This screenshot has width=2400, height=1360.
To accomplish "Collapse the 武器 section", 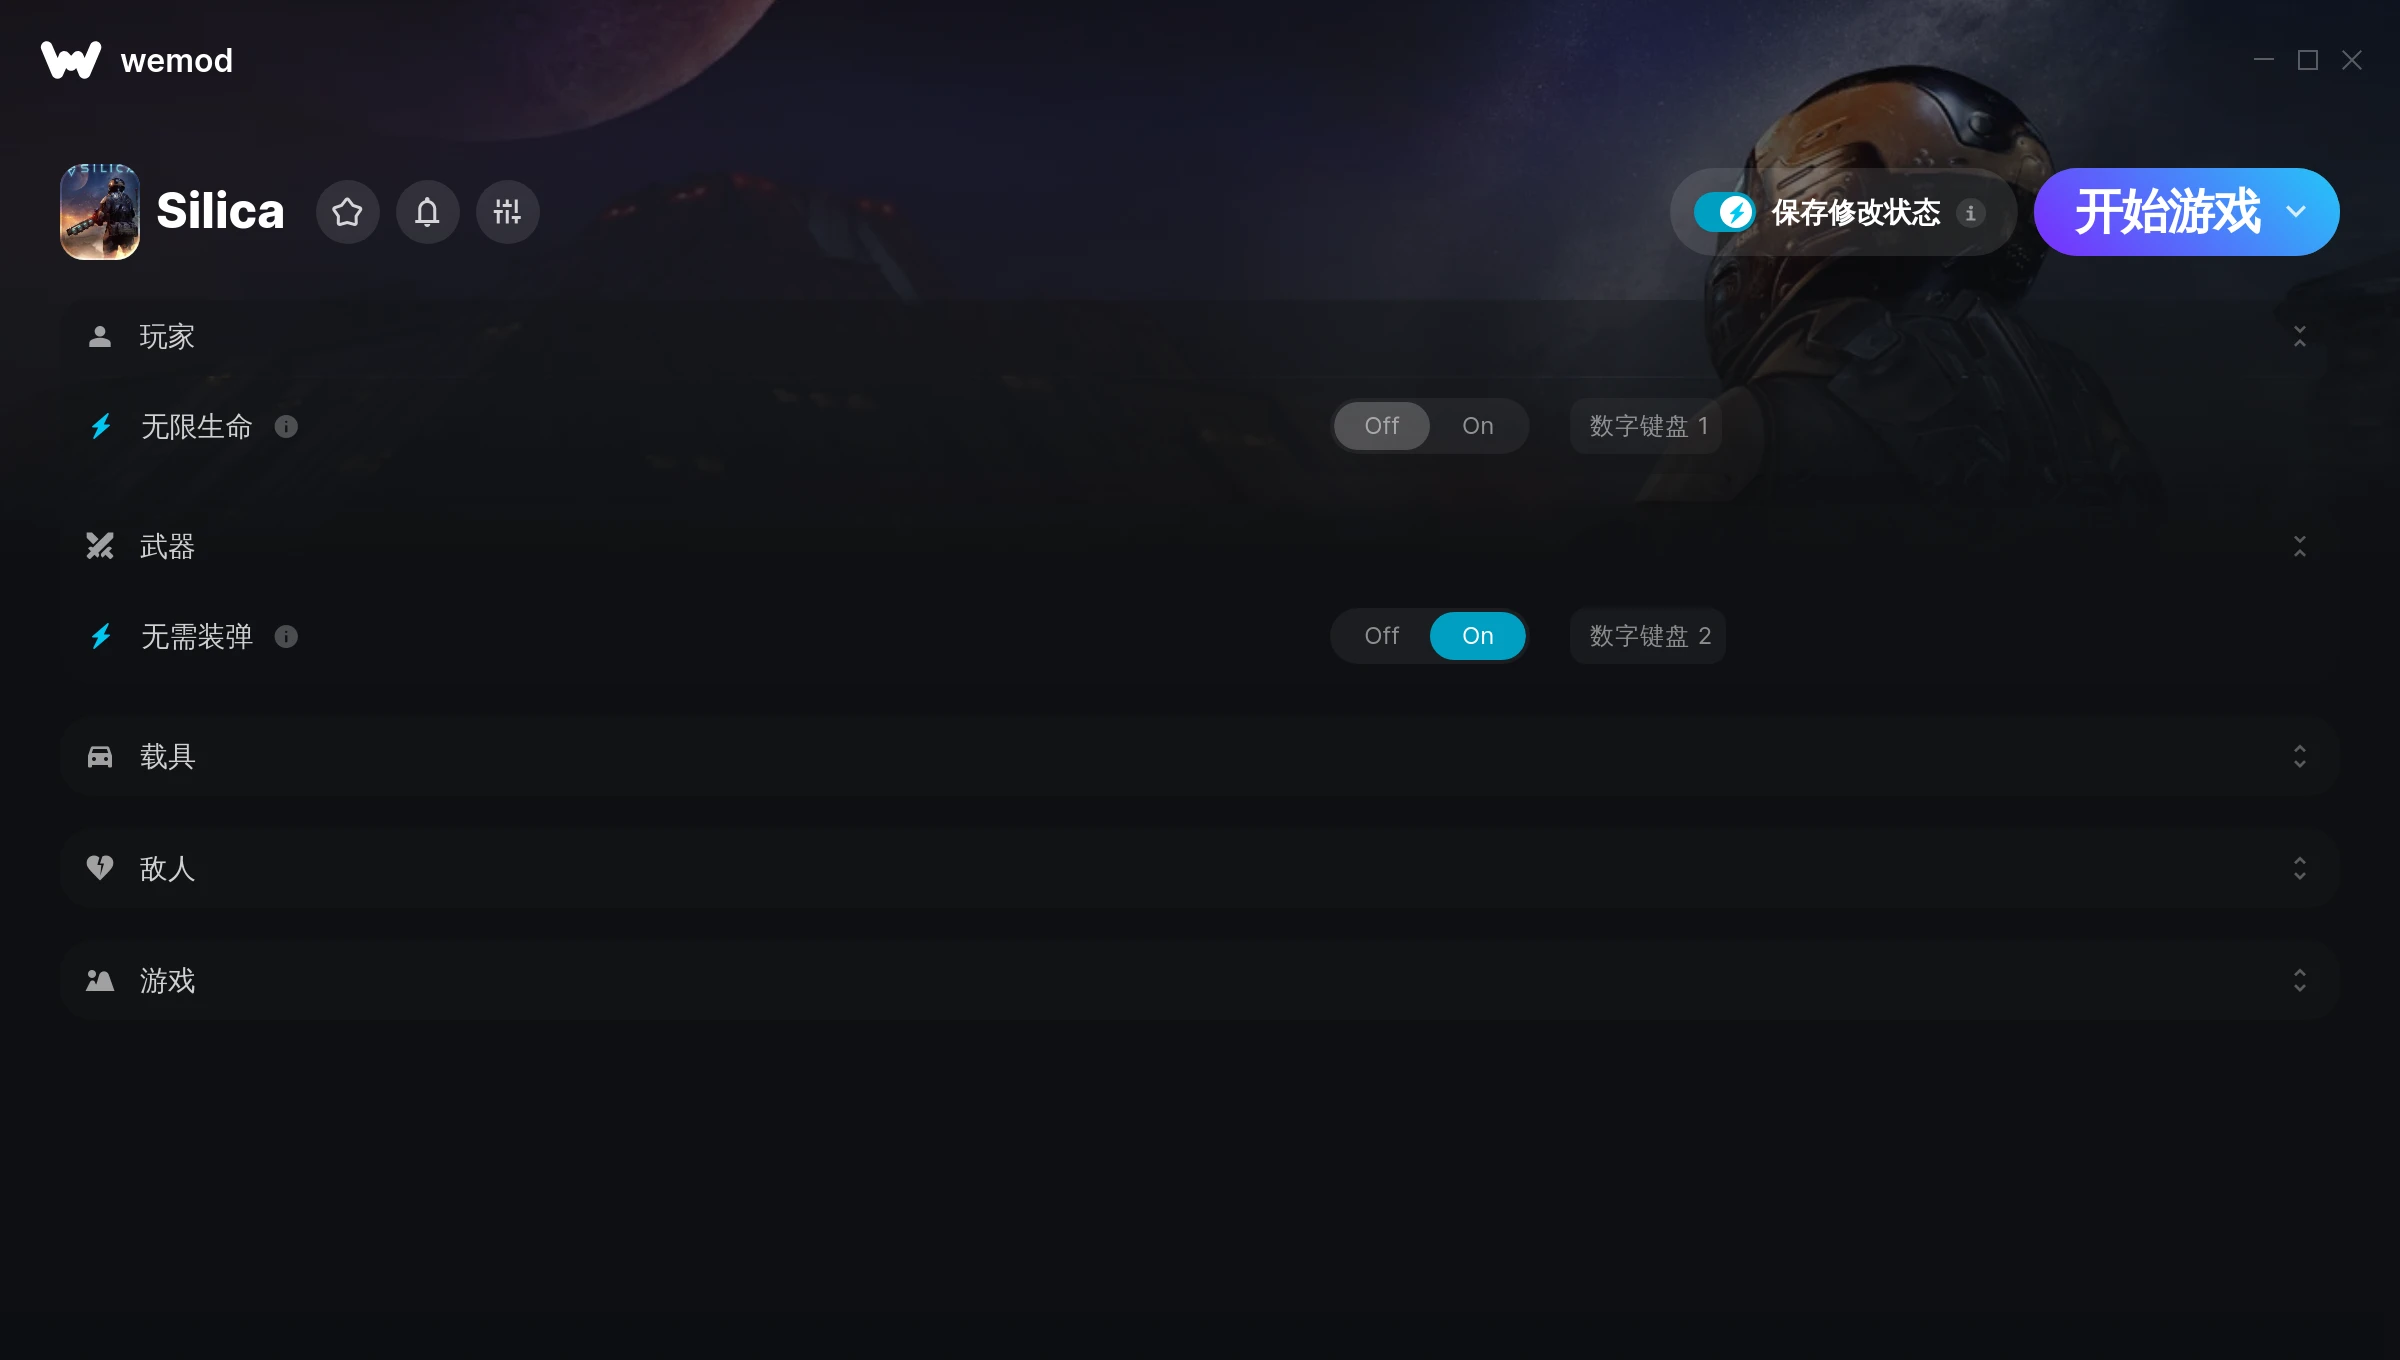I will coord(2299,547).
